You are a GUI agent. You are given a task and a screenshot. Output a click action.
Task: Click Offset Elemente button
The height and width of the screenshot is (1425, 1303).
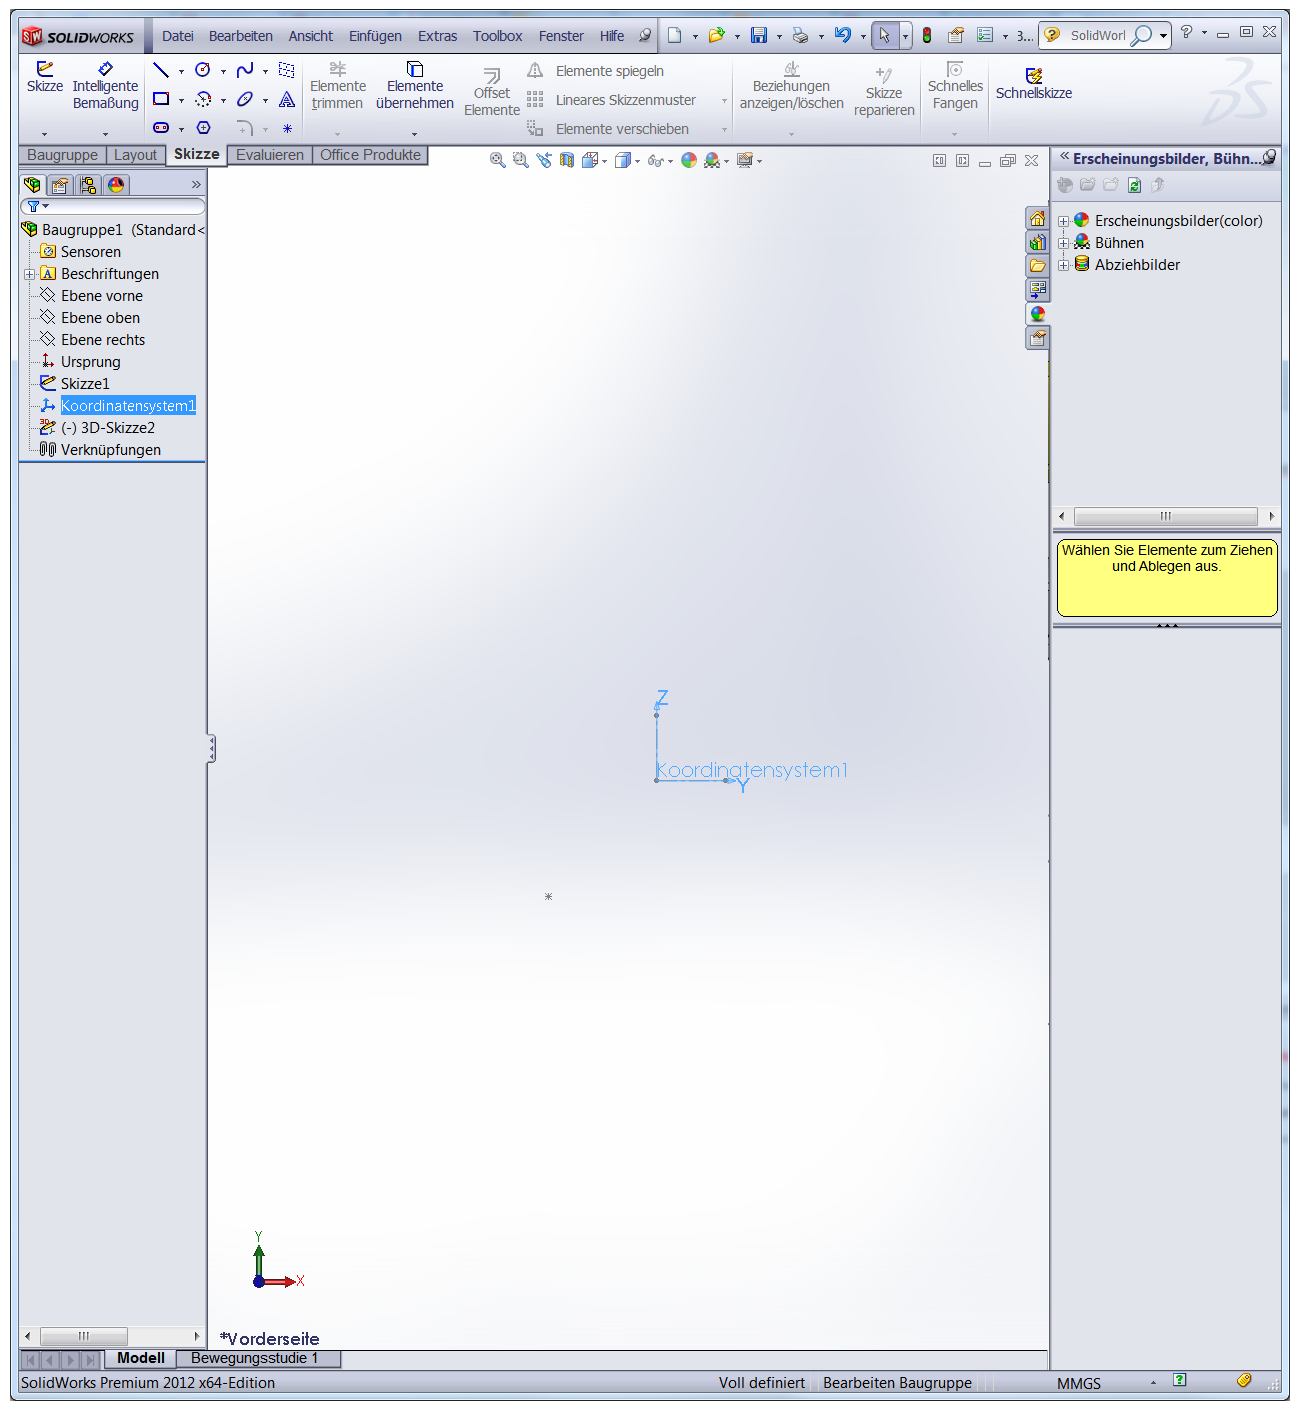click(492, 92)
